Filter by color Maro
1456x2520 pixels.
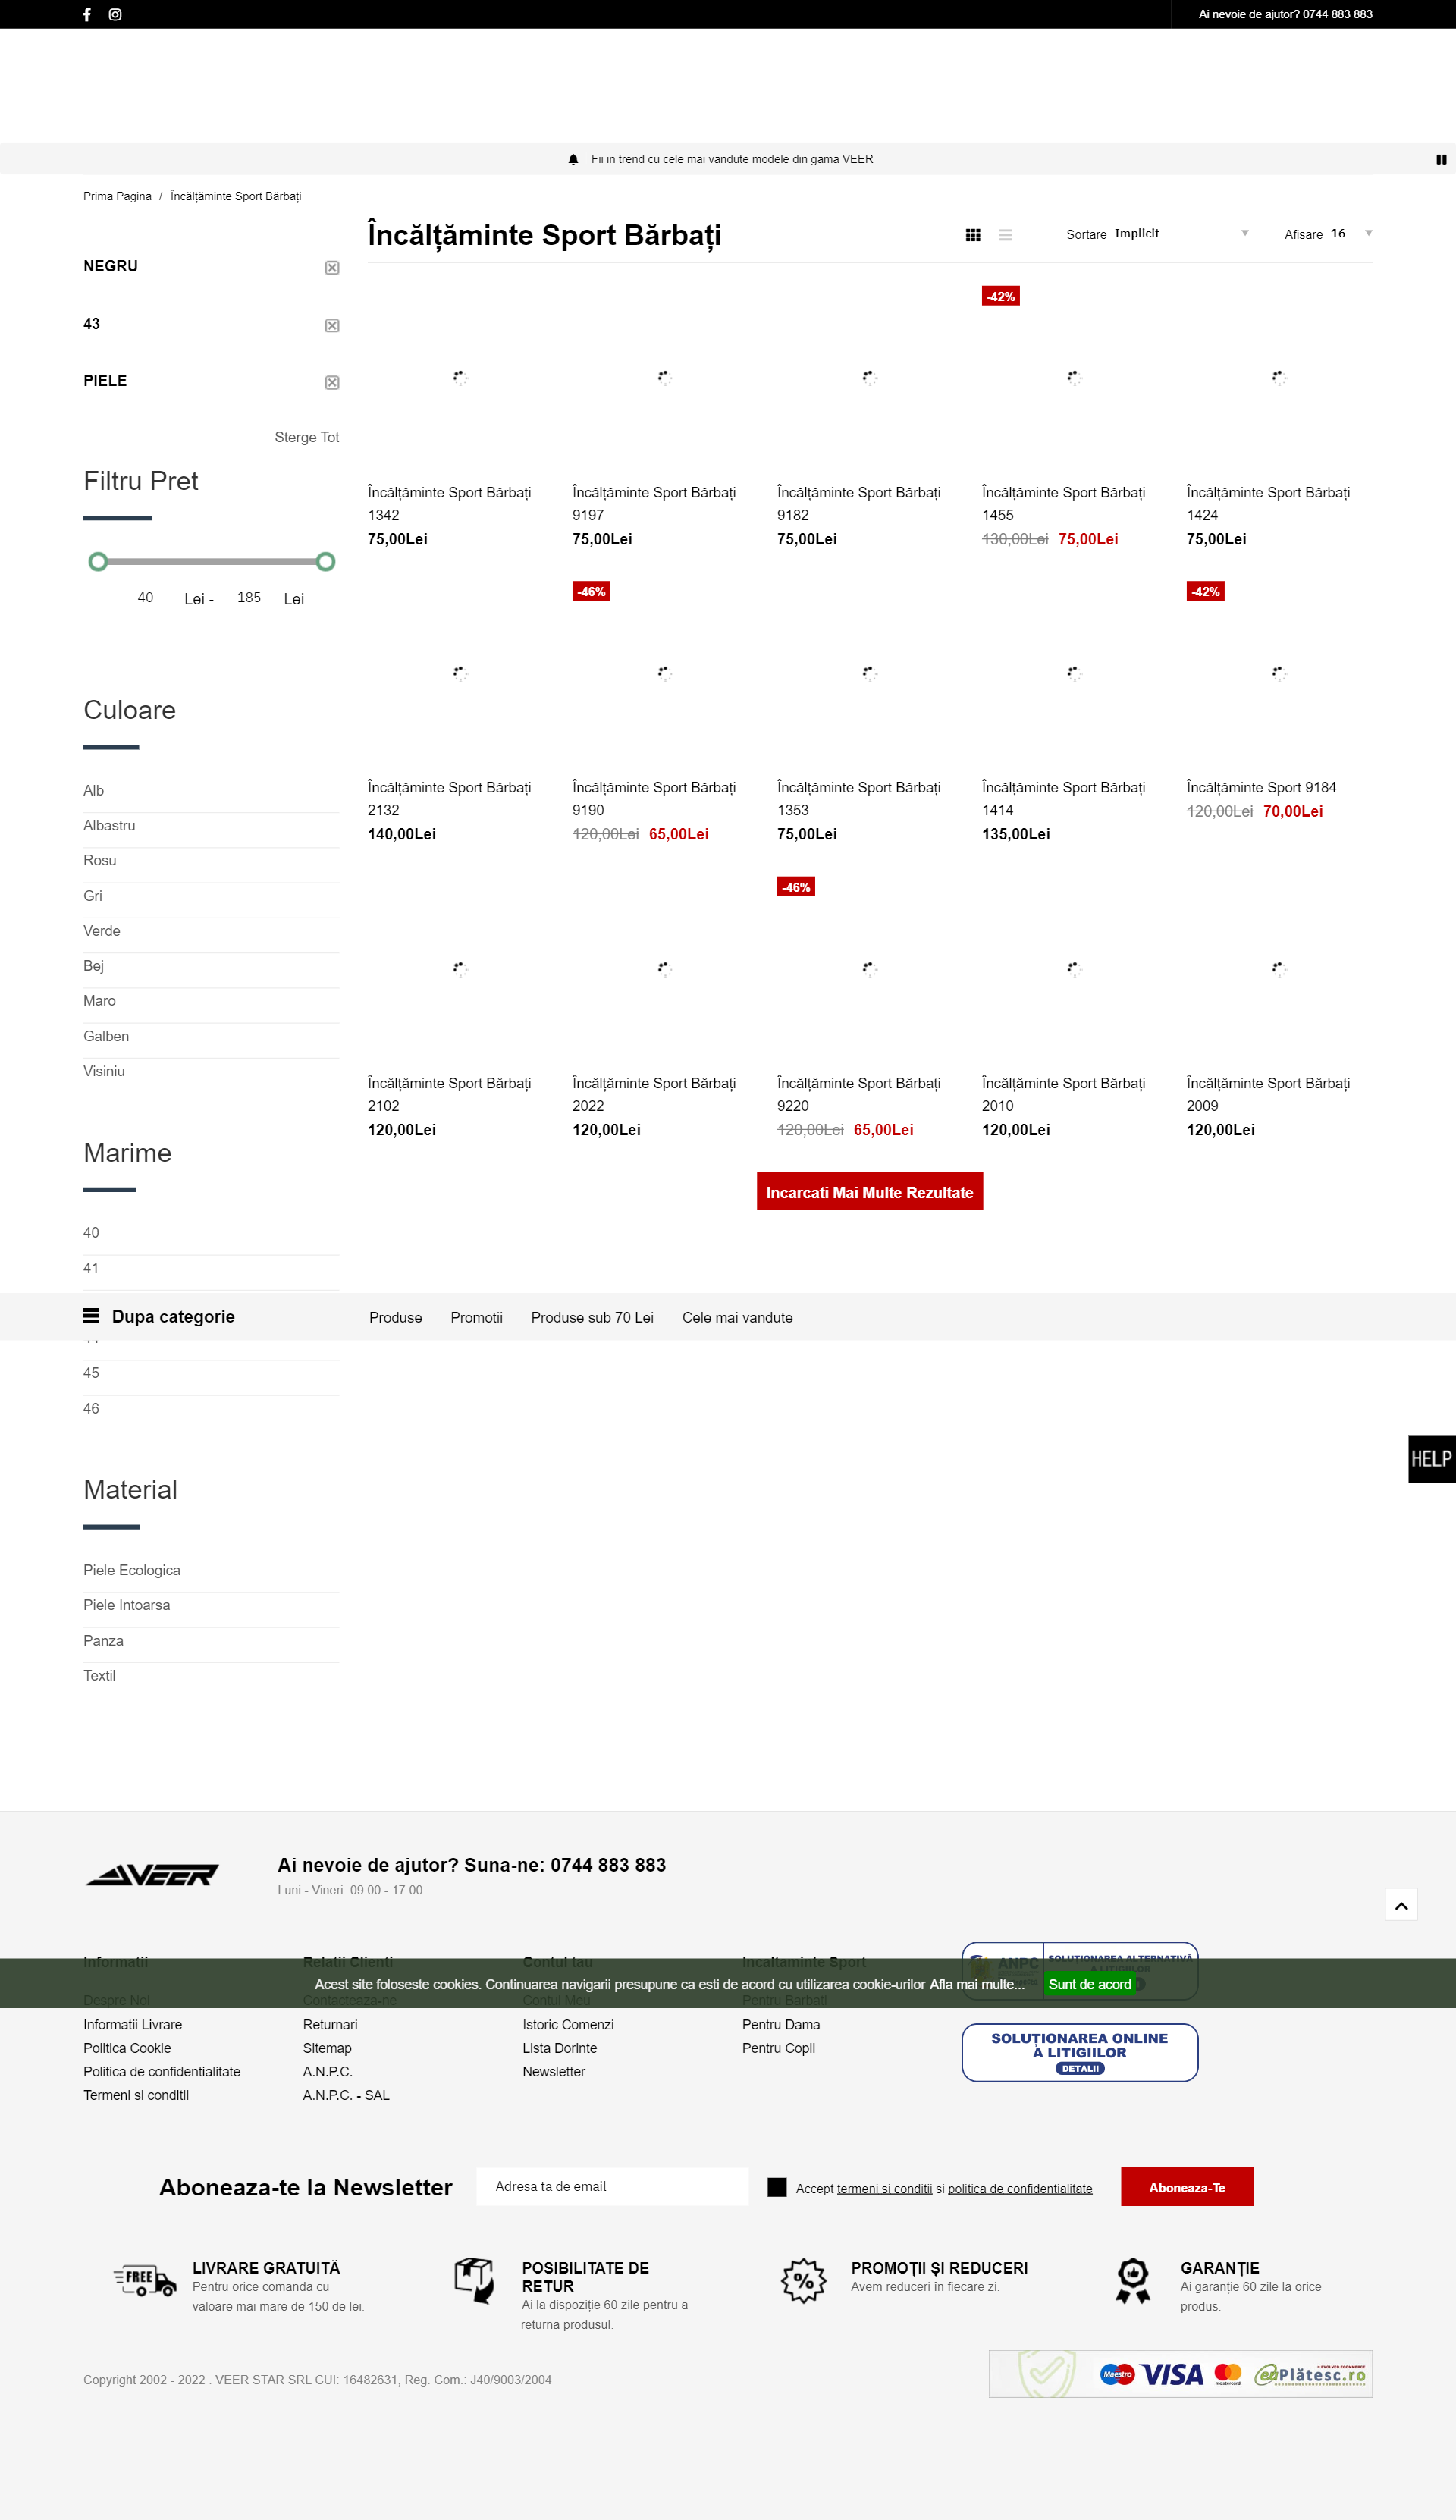pyautogui.click(x=100, y=1001)
